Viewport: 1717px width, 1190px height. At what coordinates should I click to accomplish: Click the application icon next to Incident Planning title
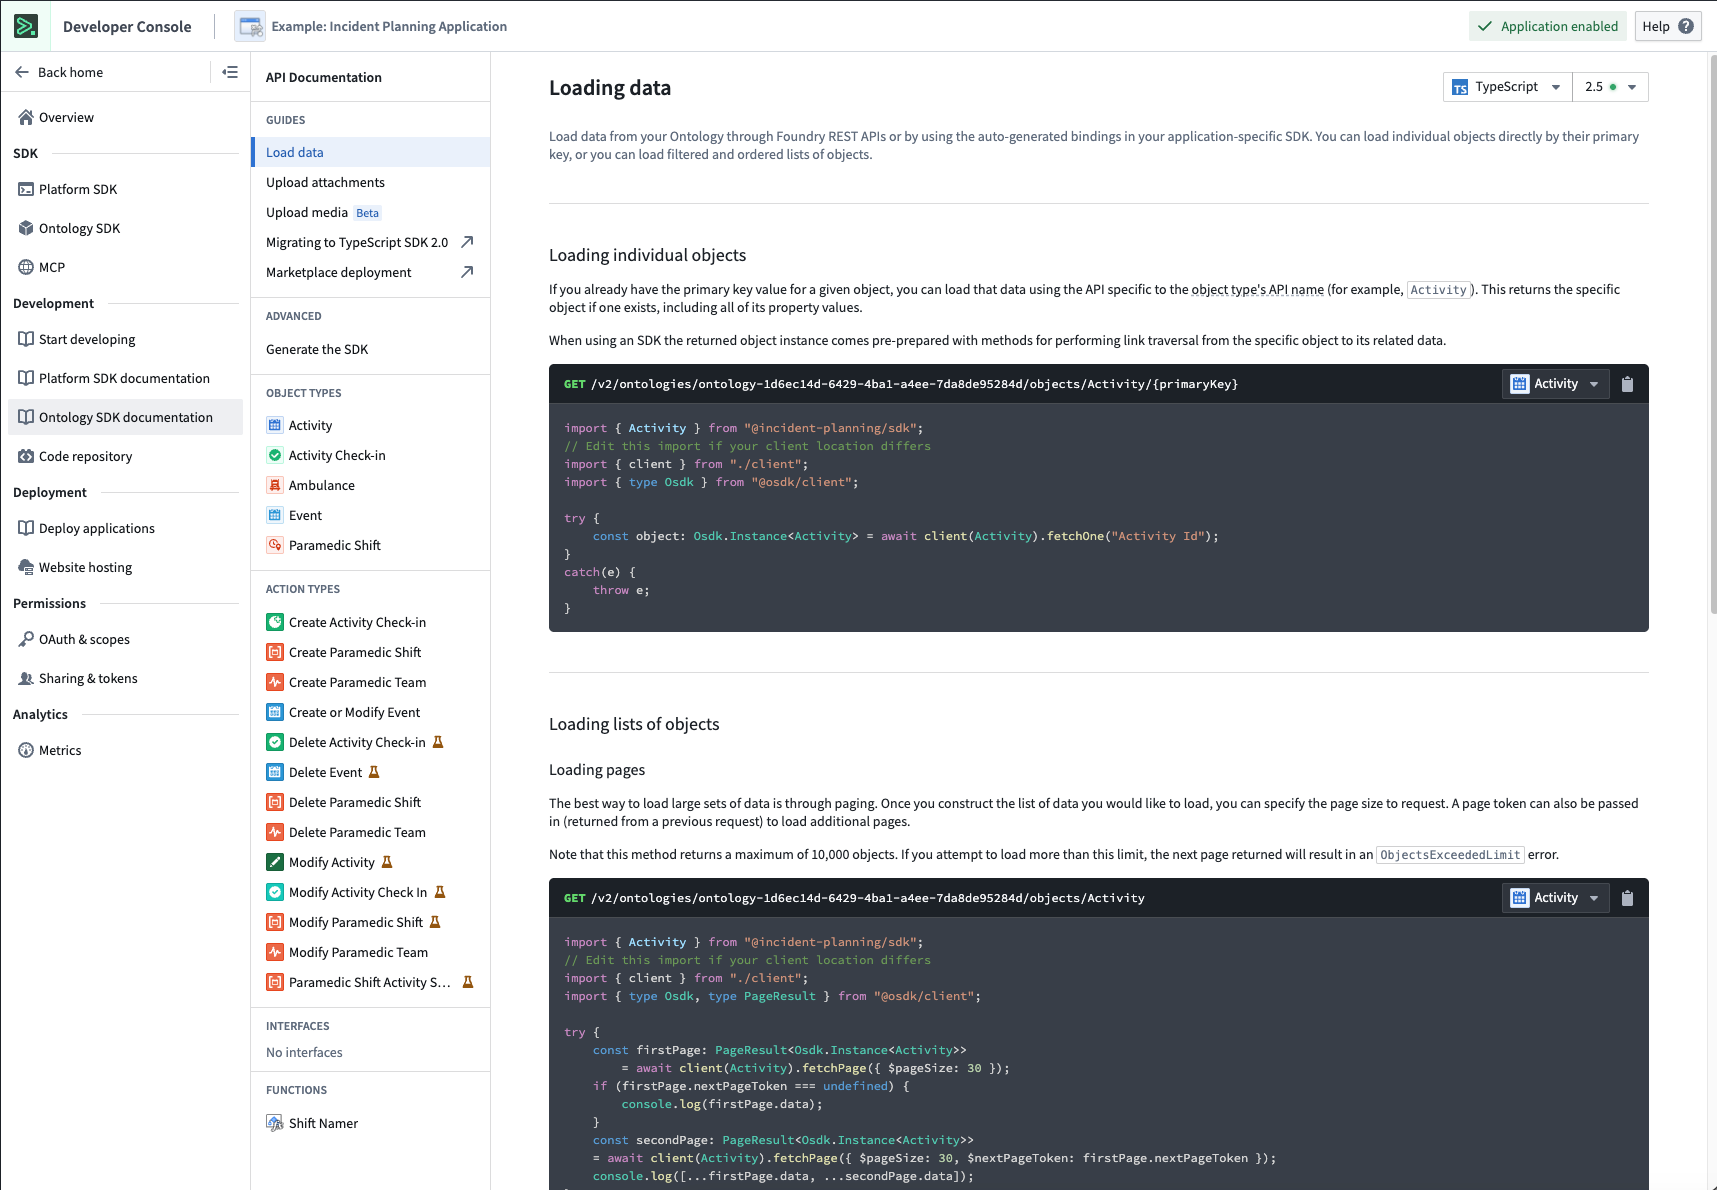250,26
